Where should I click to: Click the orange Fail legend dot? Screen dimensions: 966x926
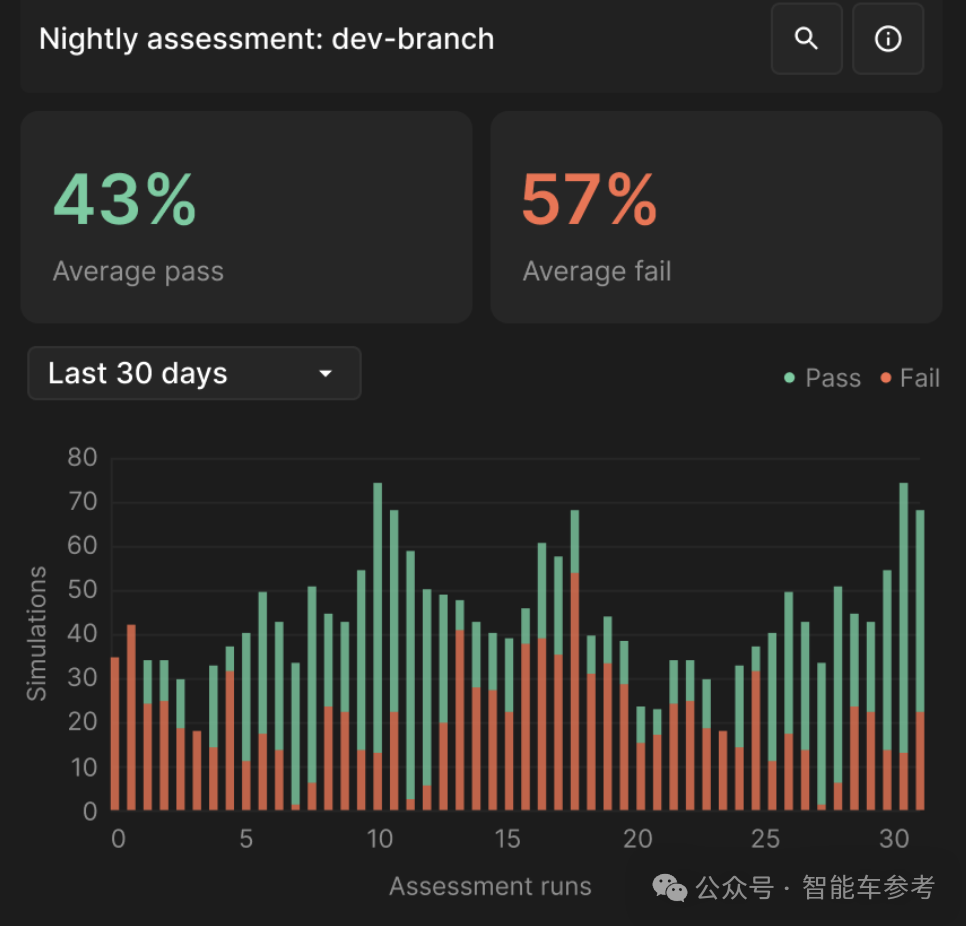pyautogui.click(x=885, y=378)
